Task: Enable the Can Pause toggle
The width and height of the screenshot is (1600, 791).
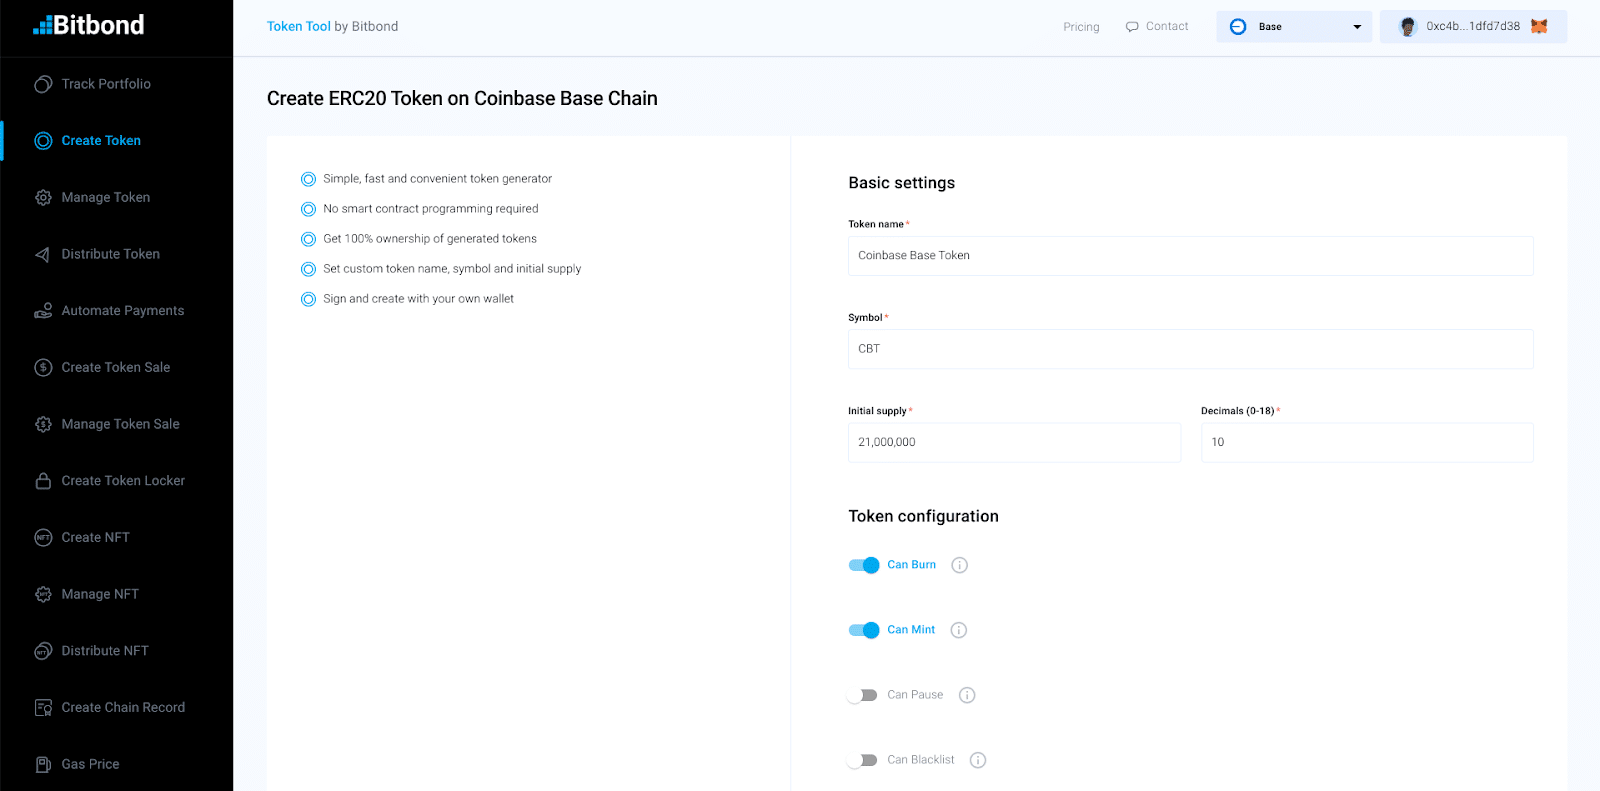Action: pyautogui.click(x=862, y=695)
